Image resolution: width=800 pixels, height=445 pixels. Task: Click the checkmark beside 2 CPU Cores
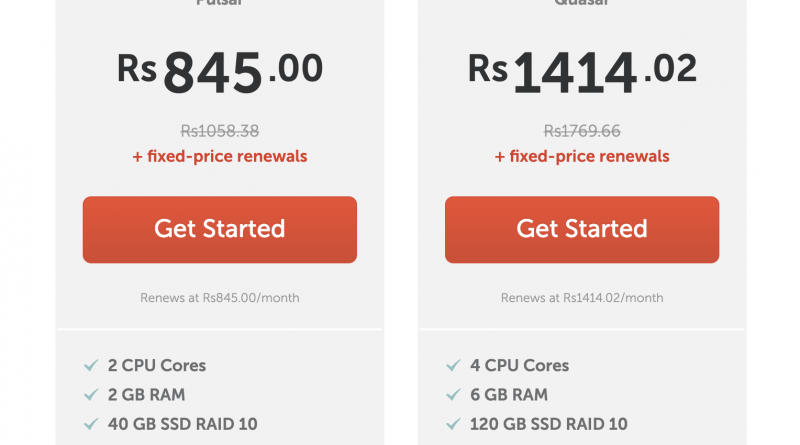tap(91, 365)
